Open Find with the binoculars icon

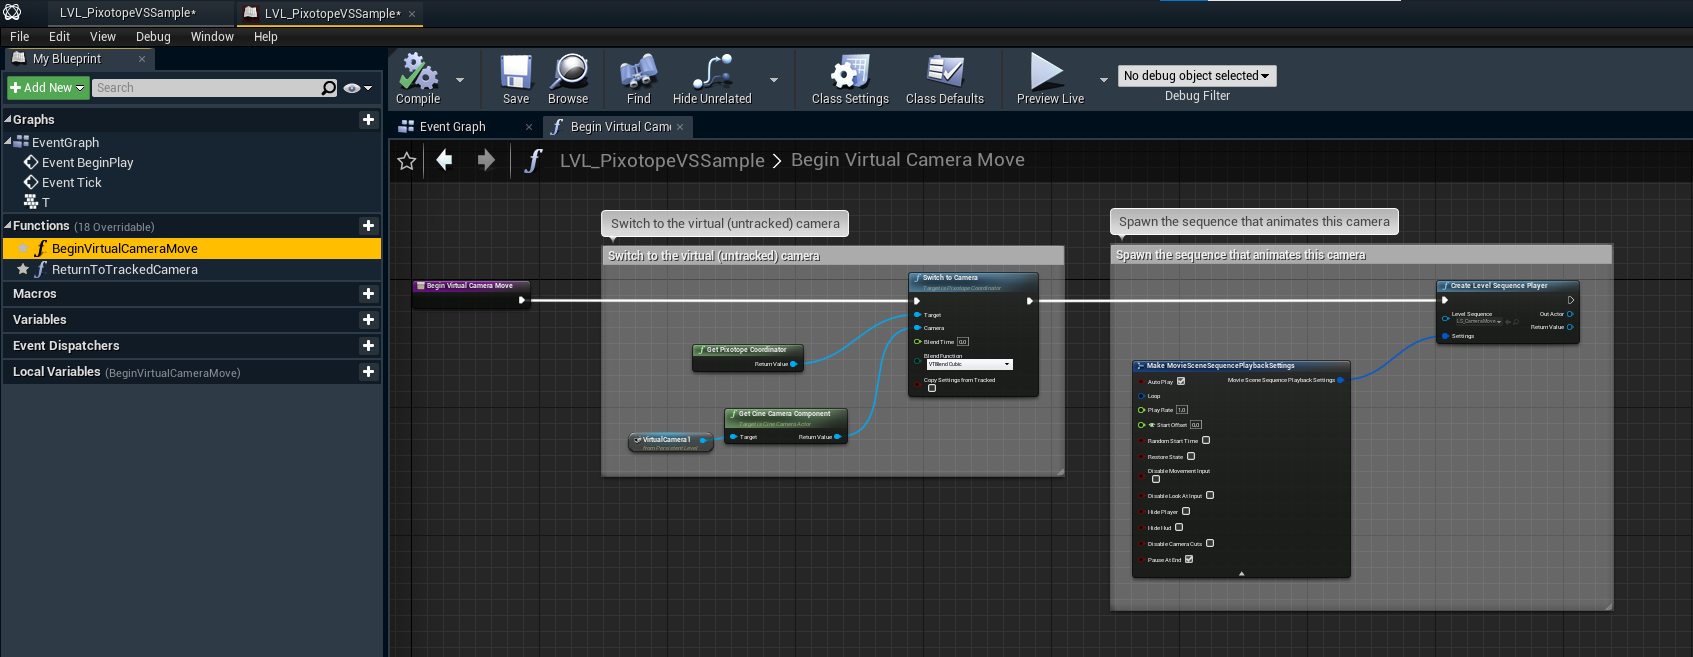[638, 74]
